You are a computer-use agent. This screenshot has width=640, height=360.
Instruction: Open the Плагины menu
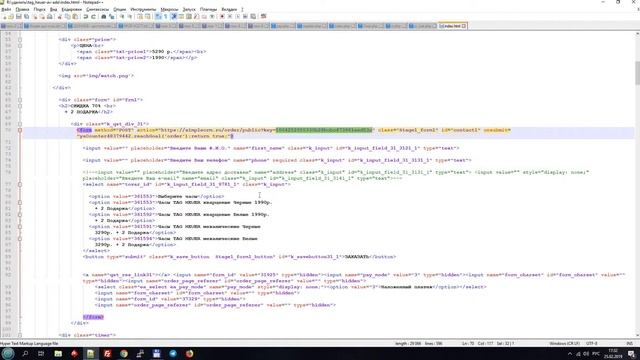tap(208, 9)
